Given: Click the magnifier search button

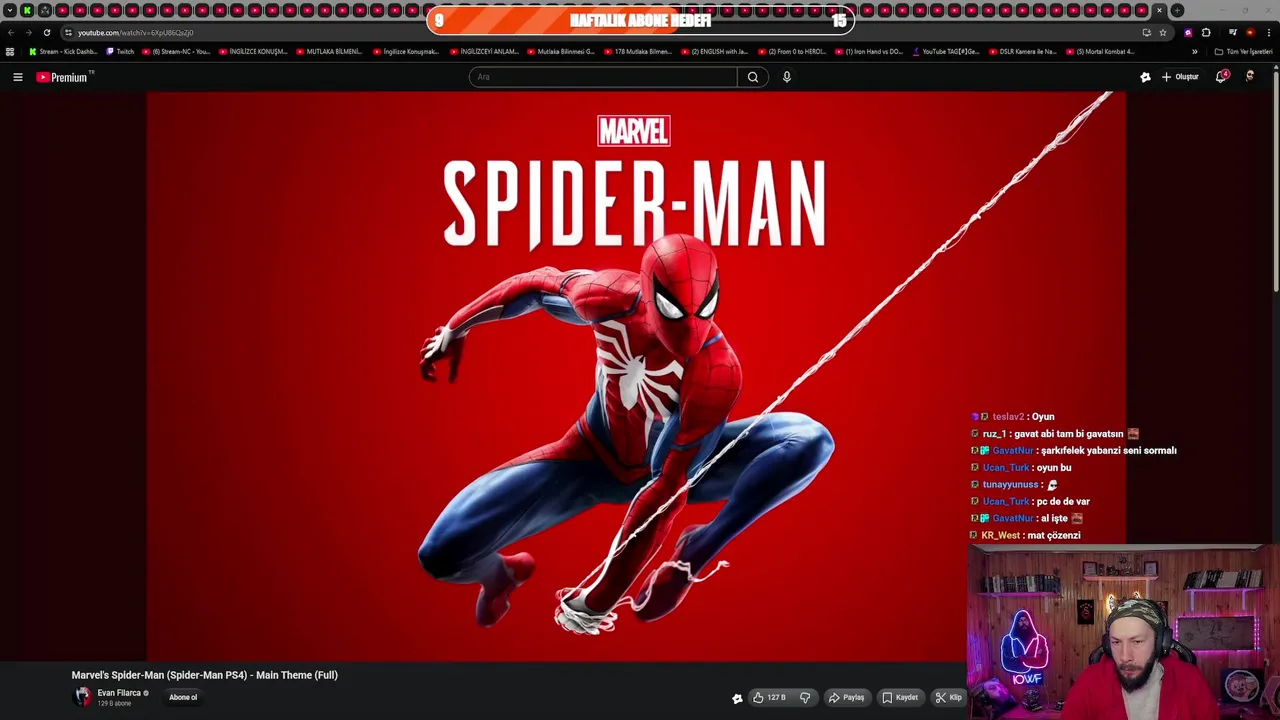Looking at the screenshot, I should (753, 77).
